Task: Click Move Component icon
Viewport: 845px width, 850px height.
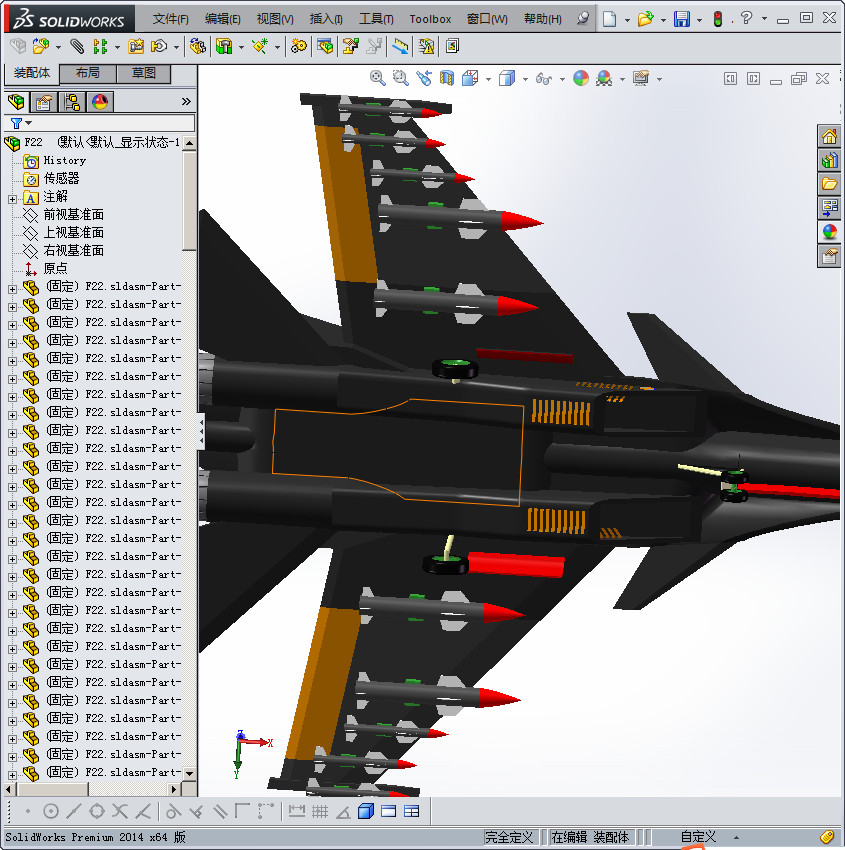Action: coord(158,47)
